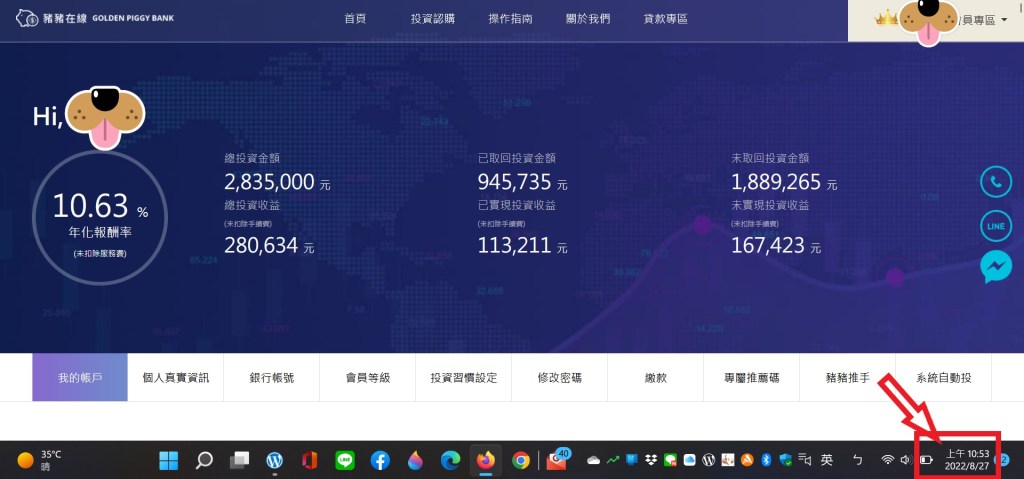Open the LINE chat floating button
The width and height of the screenshot is (1024, 479).
[x=995, y=226]
